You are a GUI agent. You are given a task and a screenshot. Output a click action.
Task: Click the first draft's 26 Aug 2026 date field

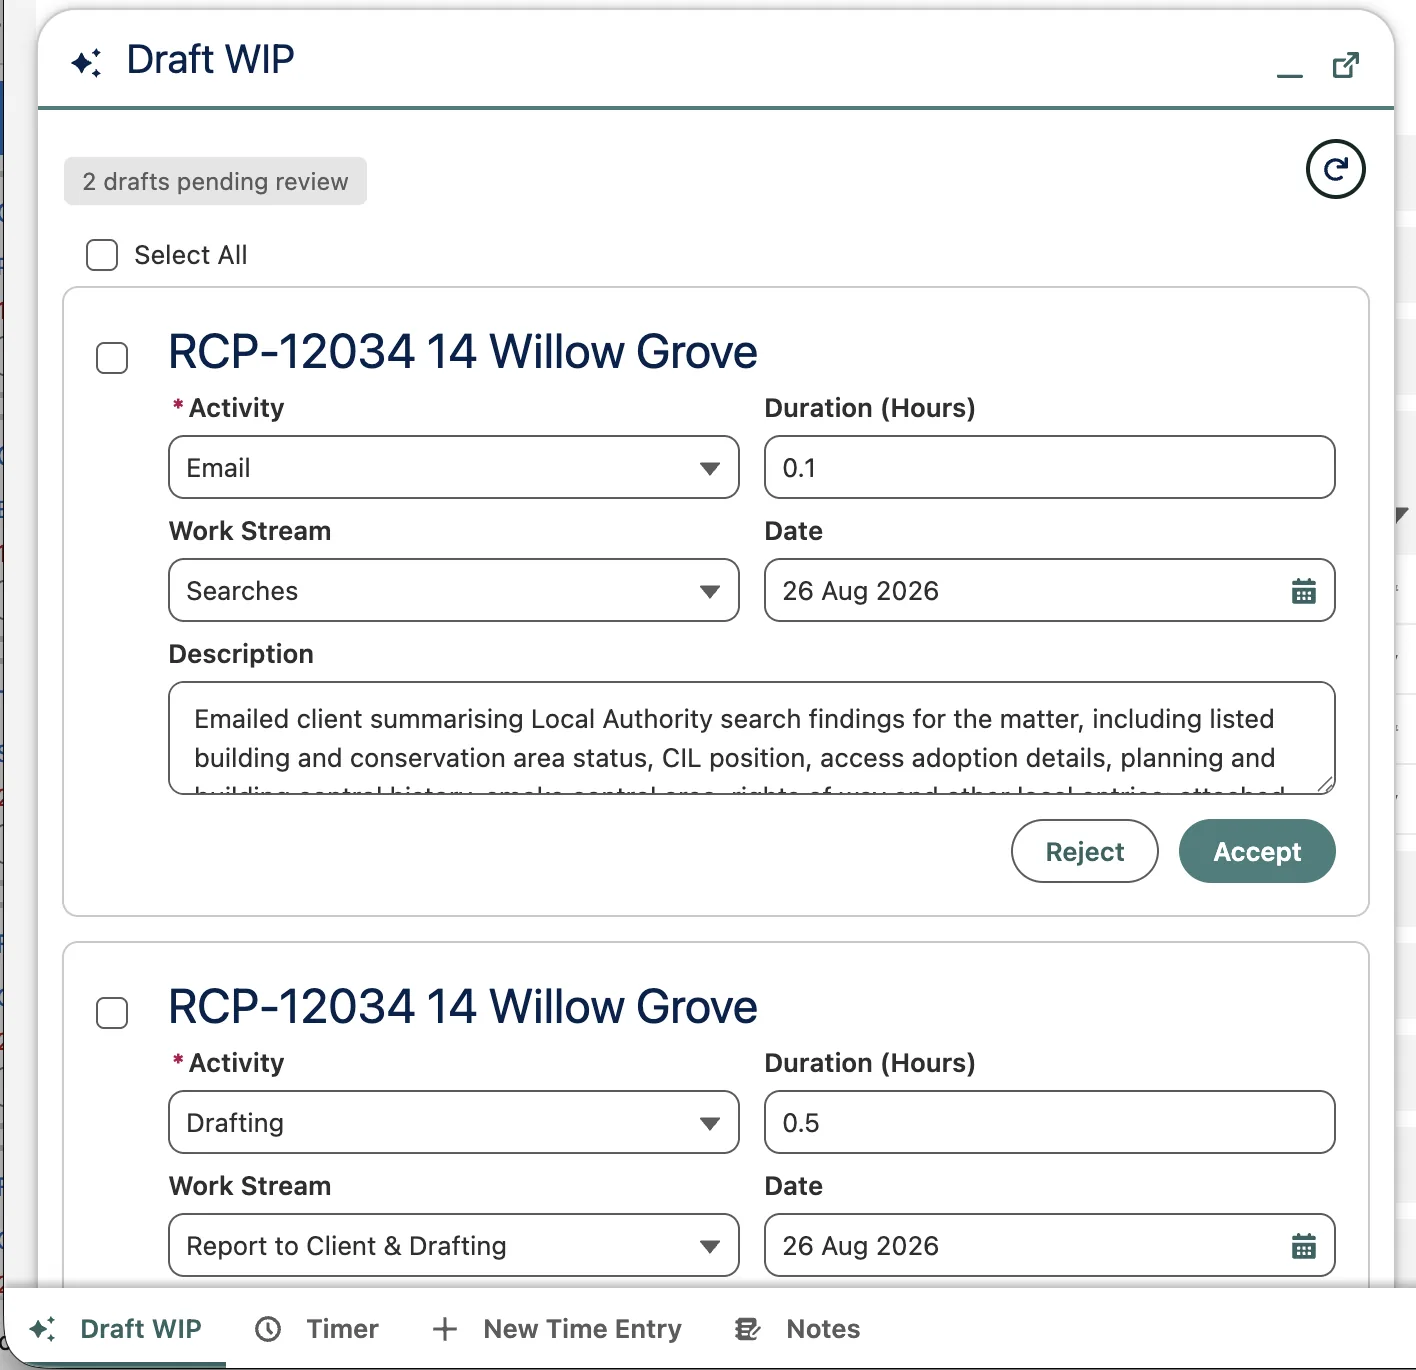1050,590
